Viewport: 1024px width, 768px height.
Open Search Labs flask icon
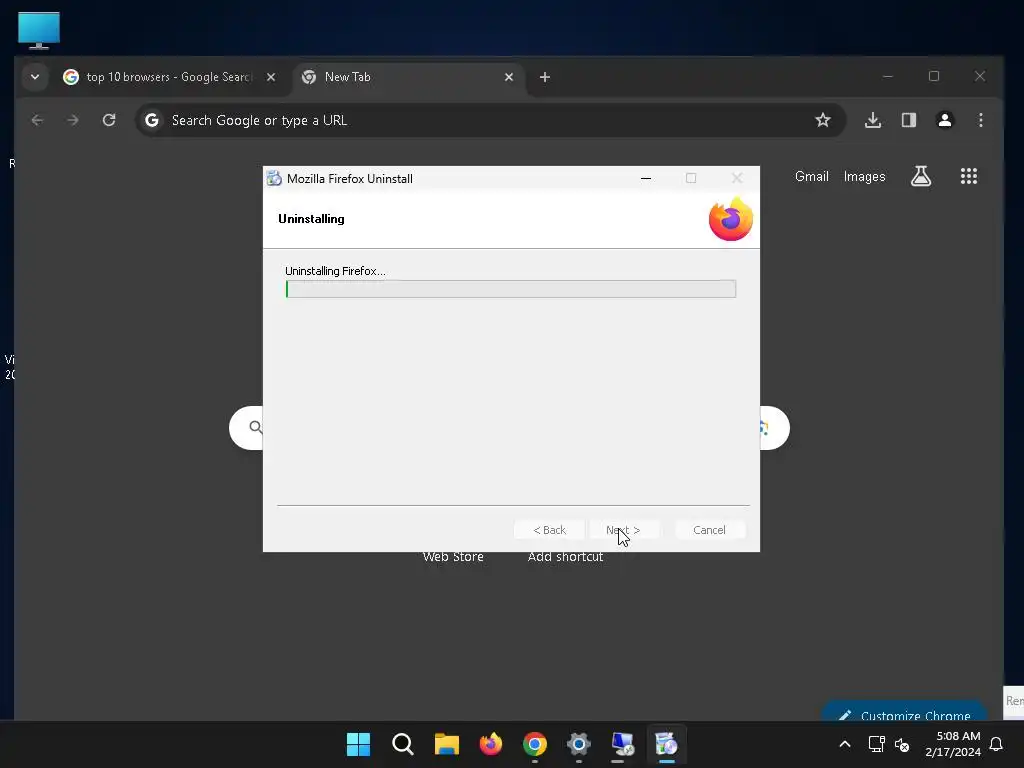click(x=921, y=176)
